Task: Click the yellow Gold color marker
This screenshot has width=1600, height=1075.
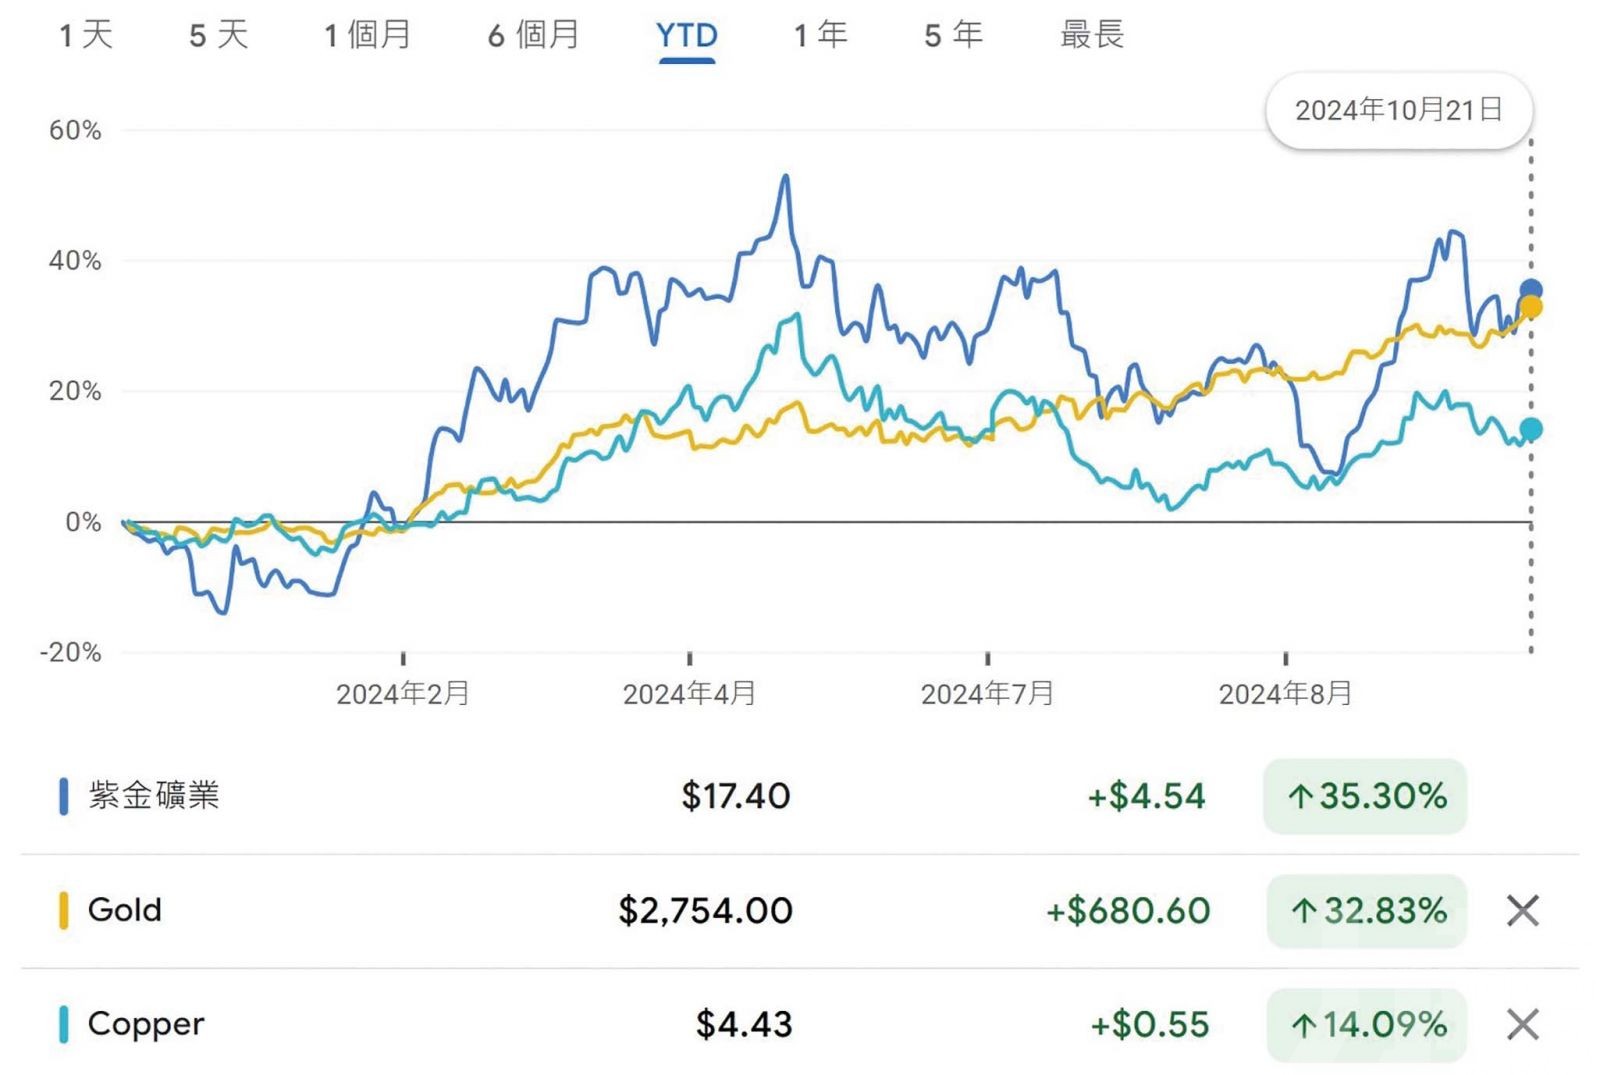Action: [x=64, y=910]
